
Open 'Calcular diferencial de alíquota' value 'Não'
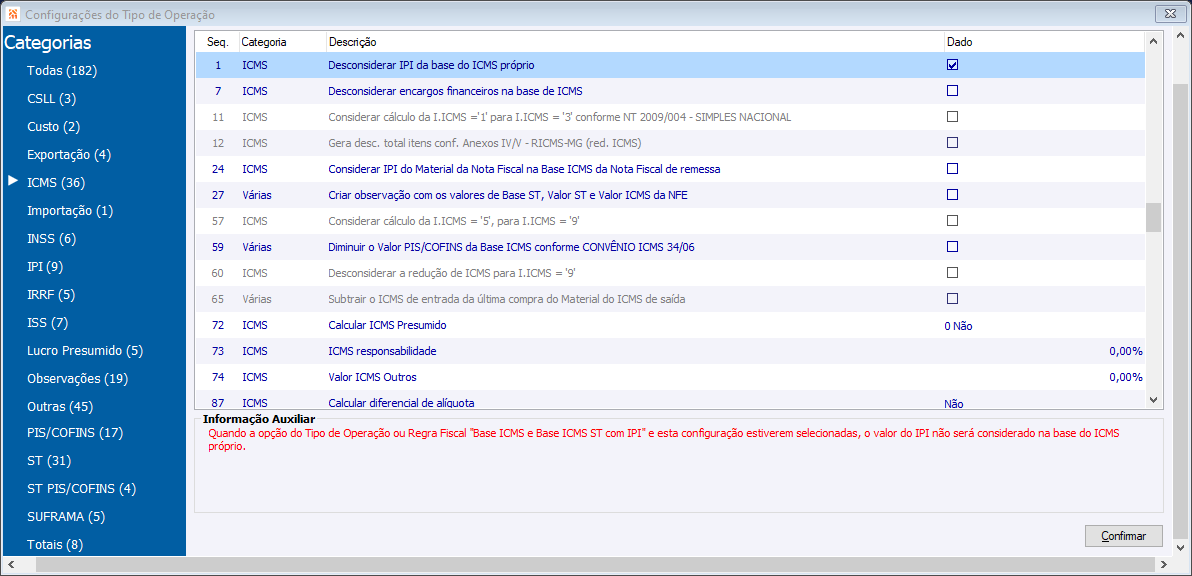[953, 404]
